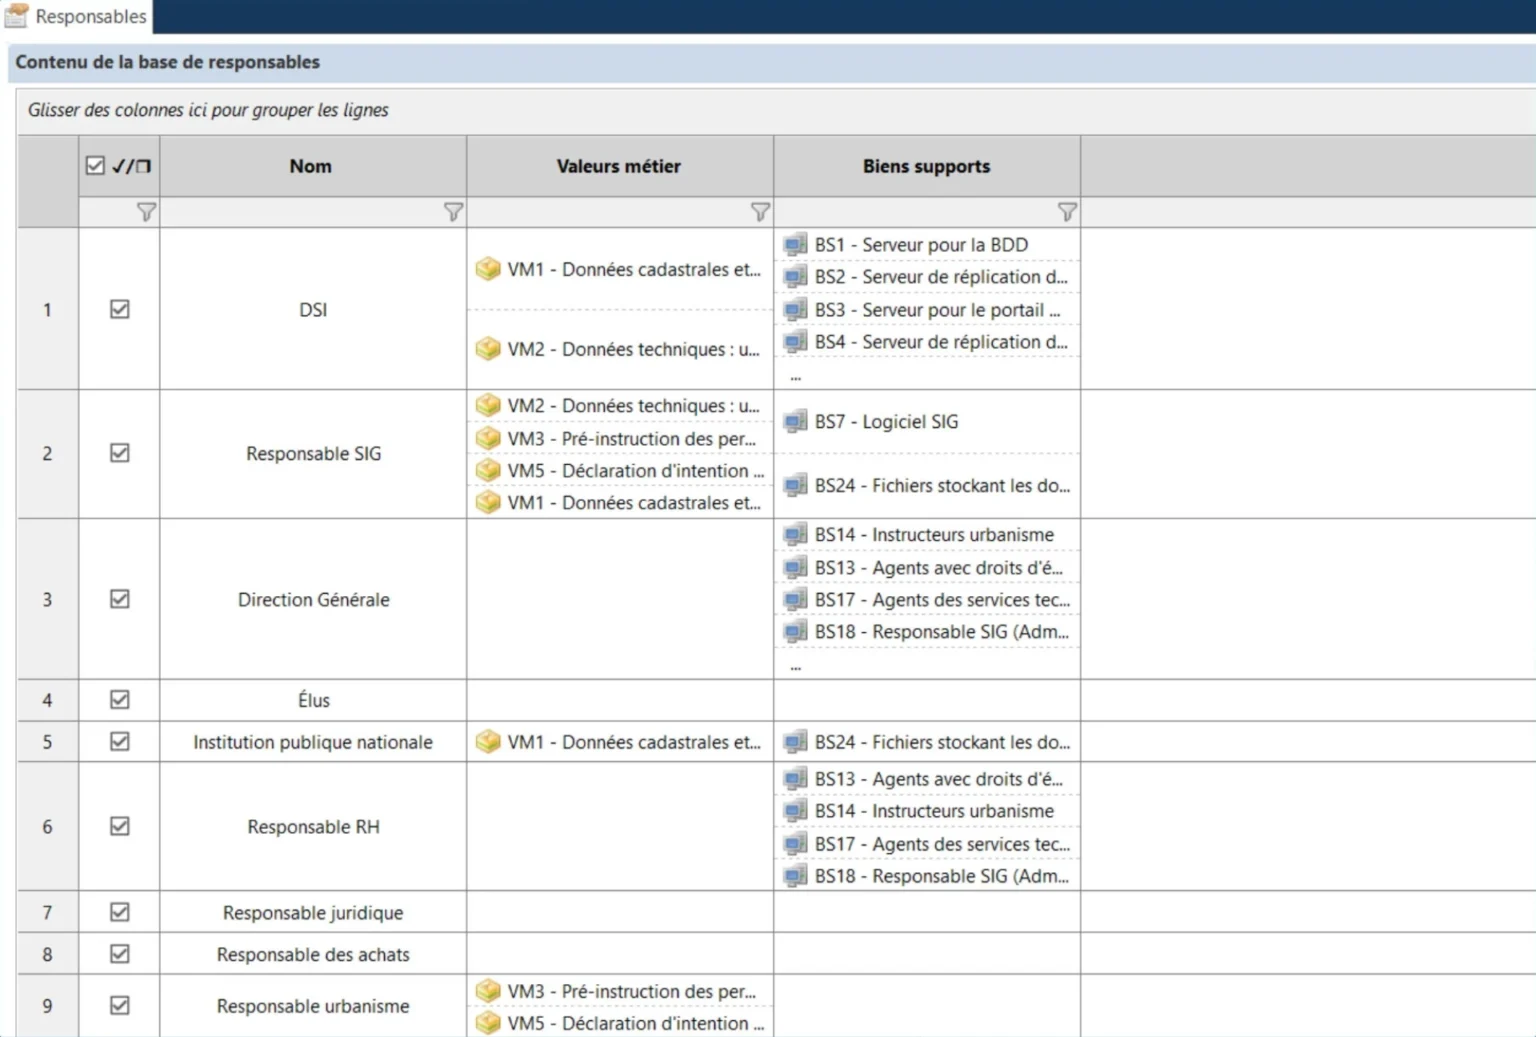Click the BS1 Serveur pour la BDD icon

[796, 244]
